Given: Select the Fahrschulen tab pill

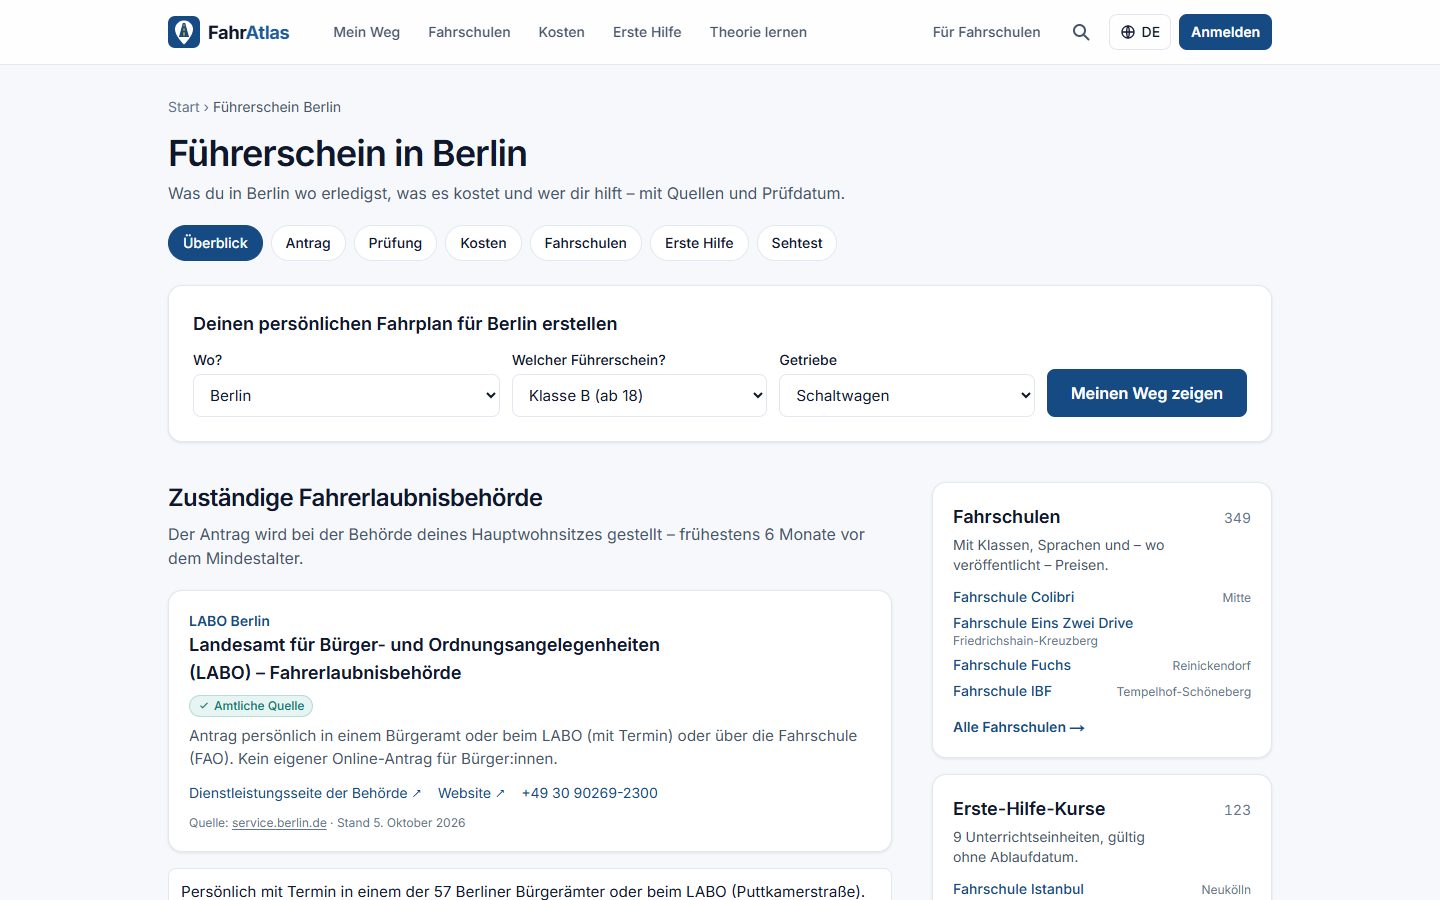Looking at the screenshot, I should (586, 243).
